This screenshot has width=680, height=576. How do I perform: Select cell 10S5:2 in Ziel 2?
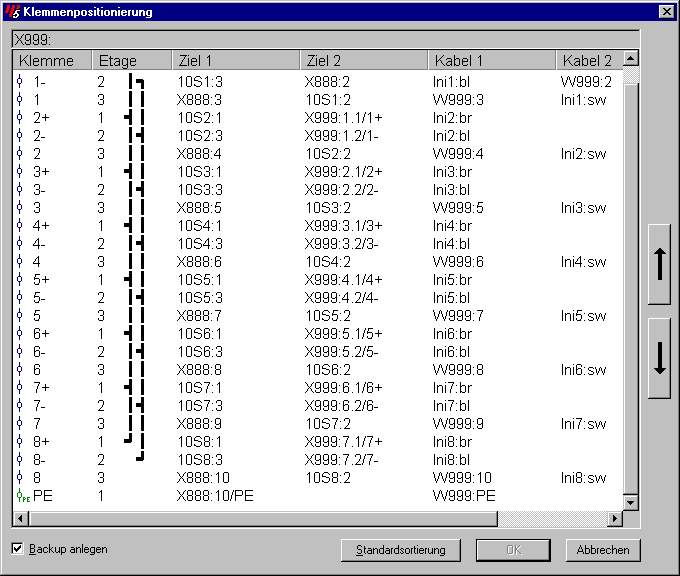(328, 316)
